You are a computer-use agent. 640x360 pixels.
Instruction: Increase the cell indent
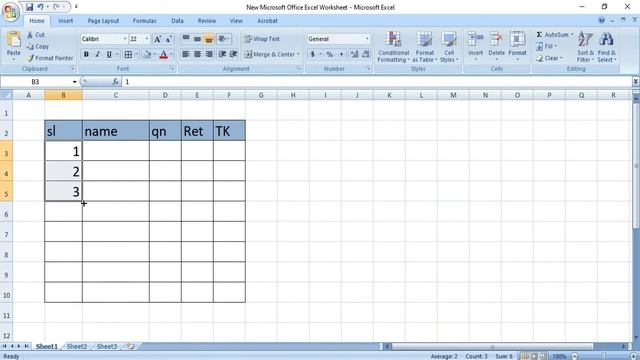[x=233, y=54]
